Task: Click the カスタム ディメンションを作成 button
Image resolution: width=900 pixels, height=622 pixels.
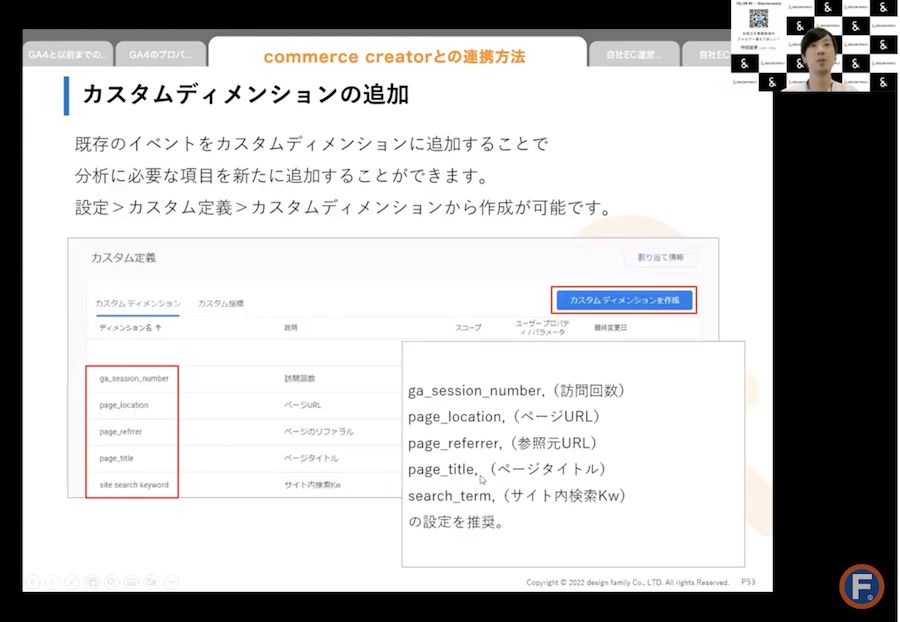Action: (x=624, y=300)
